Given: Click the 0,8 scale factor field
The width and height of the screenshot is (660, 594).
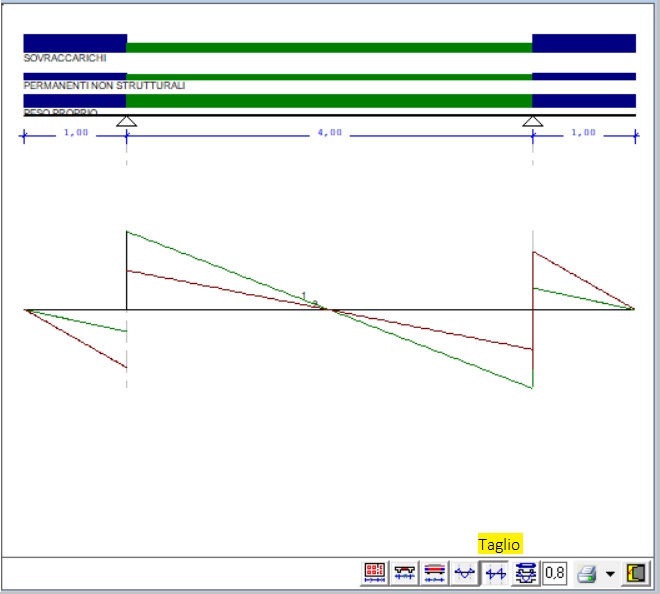Looking at the screenshot, I should click(x=554, y=573).
